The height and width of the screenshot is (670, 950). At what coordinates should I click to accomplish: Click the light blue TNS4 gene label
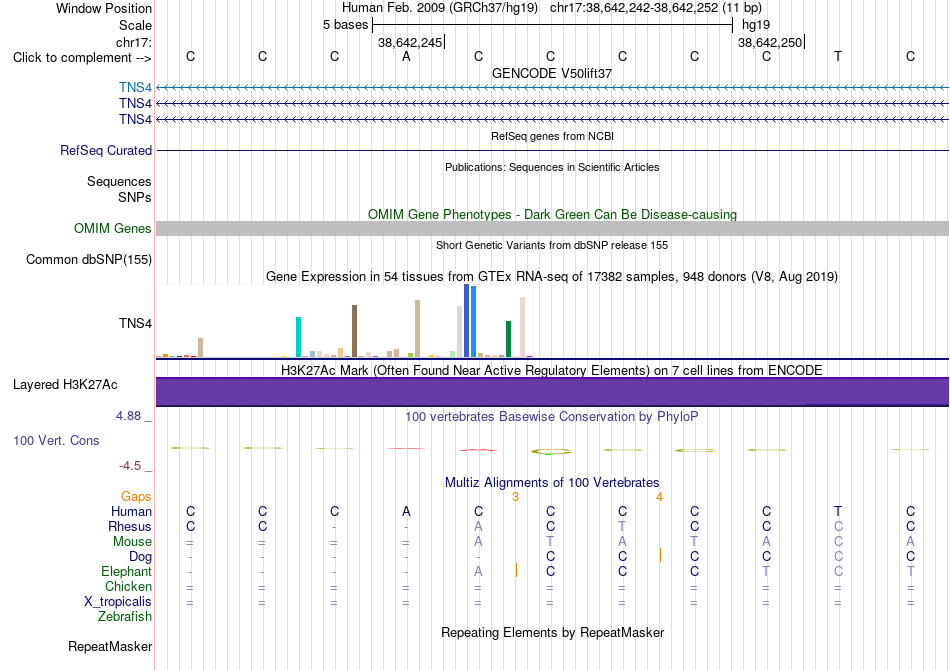(x=135, y=87)
